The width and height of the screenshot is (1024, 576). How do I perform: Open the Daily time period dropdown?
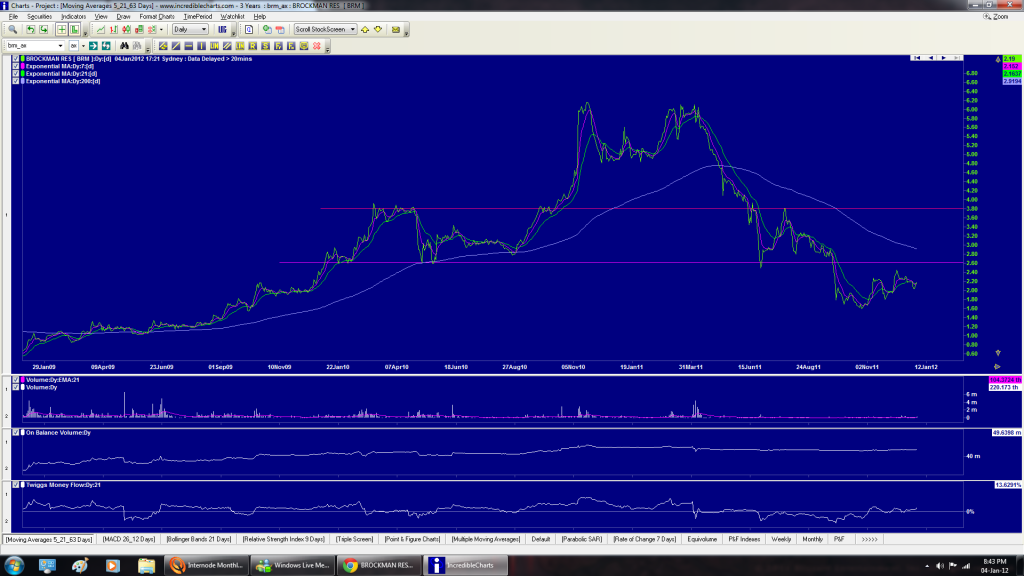[190, 29]
